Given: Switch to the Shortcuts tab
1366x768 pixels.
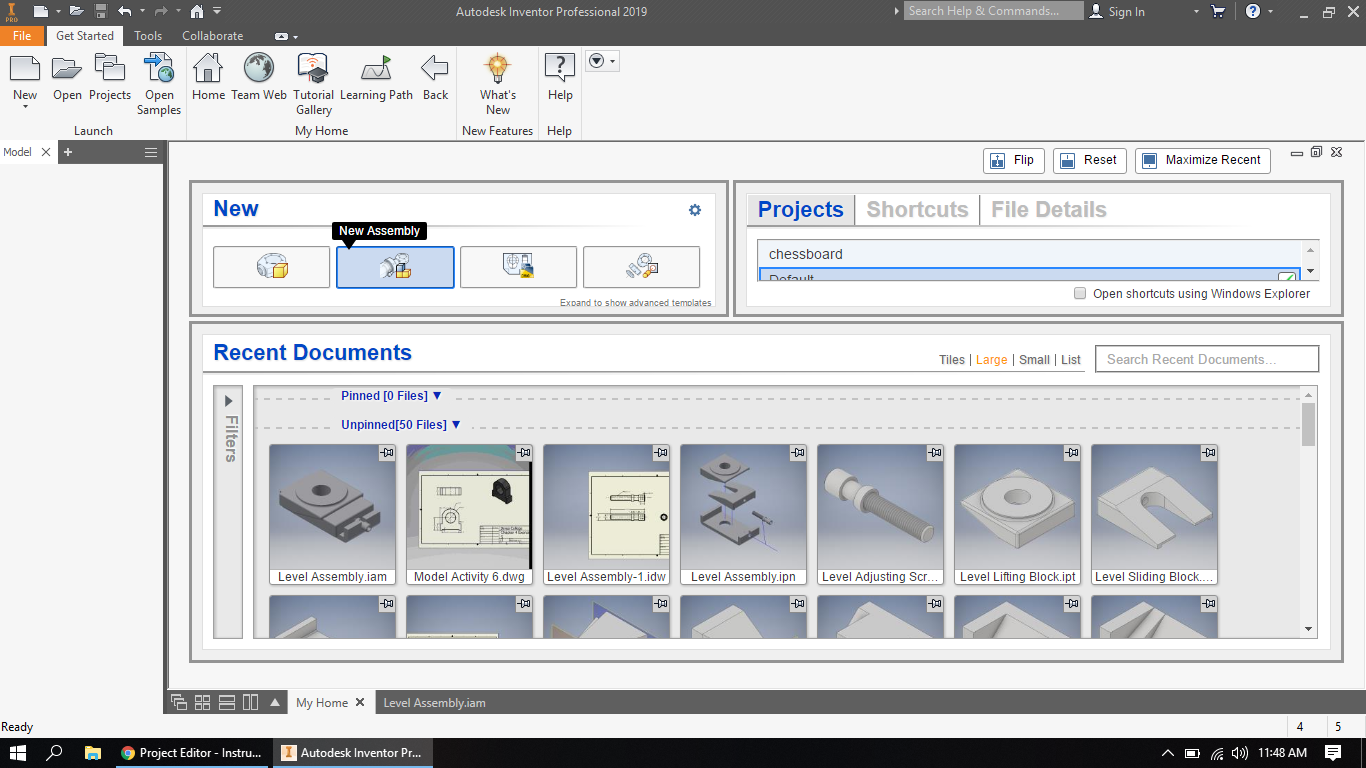Looking at the screenshot, I should 916,209.
